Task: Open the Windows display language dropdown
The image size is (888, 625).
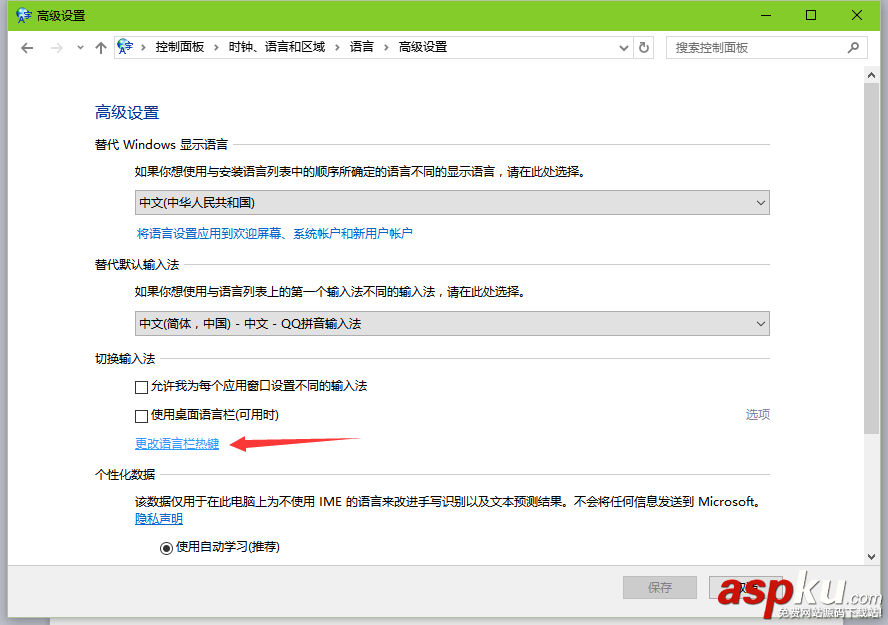Action: [x=761, y=202]
